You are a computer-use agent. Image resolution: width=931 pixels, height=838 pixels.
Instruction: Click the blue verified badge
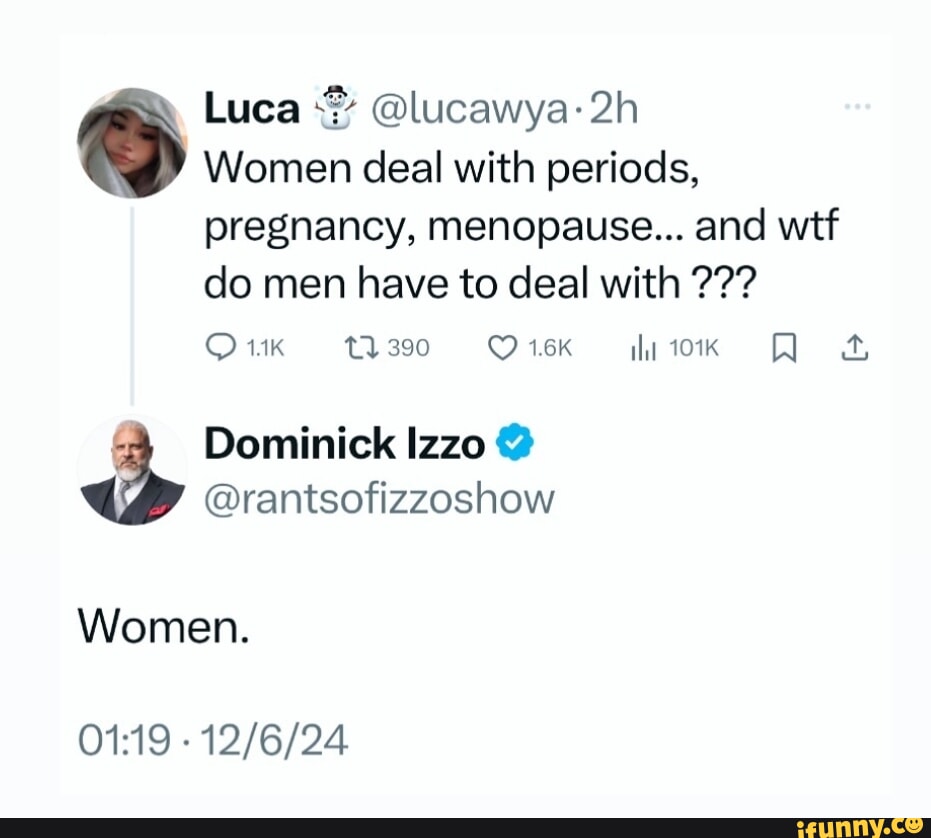[514, 442]
